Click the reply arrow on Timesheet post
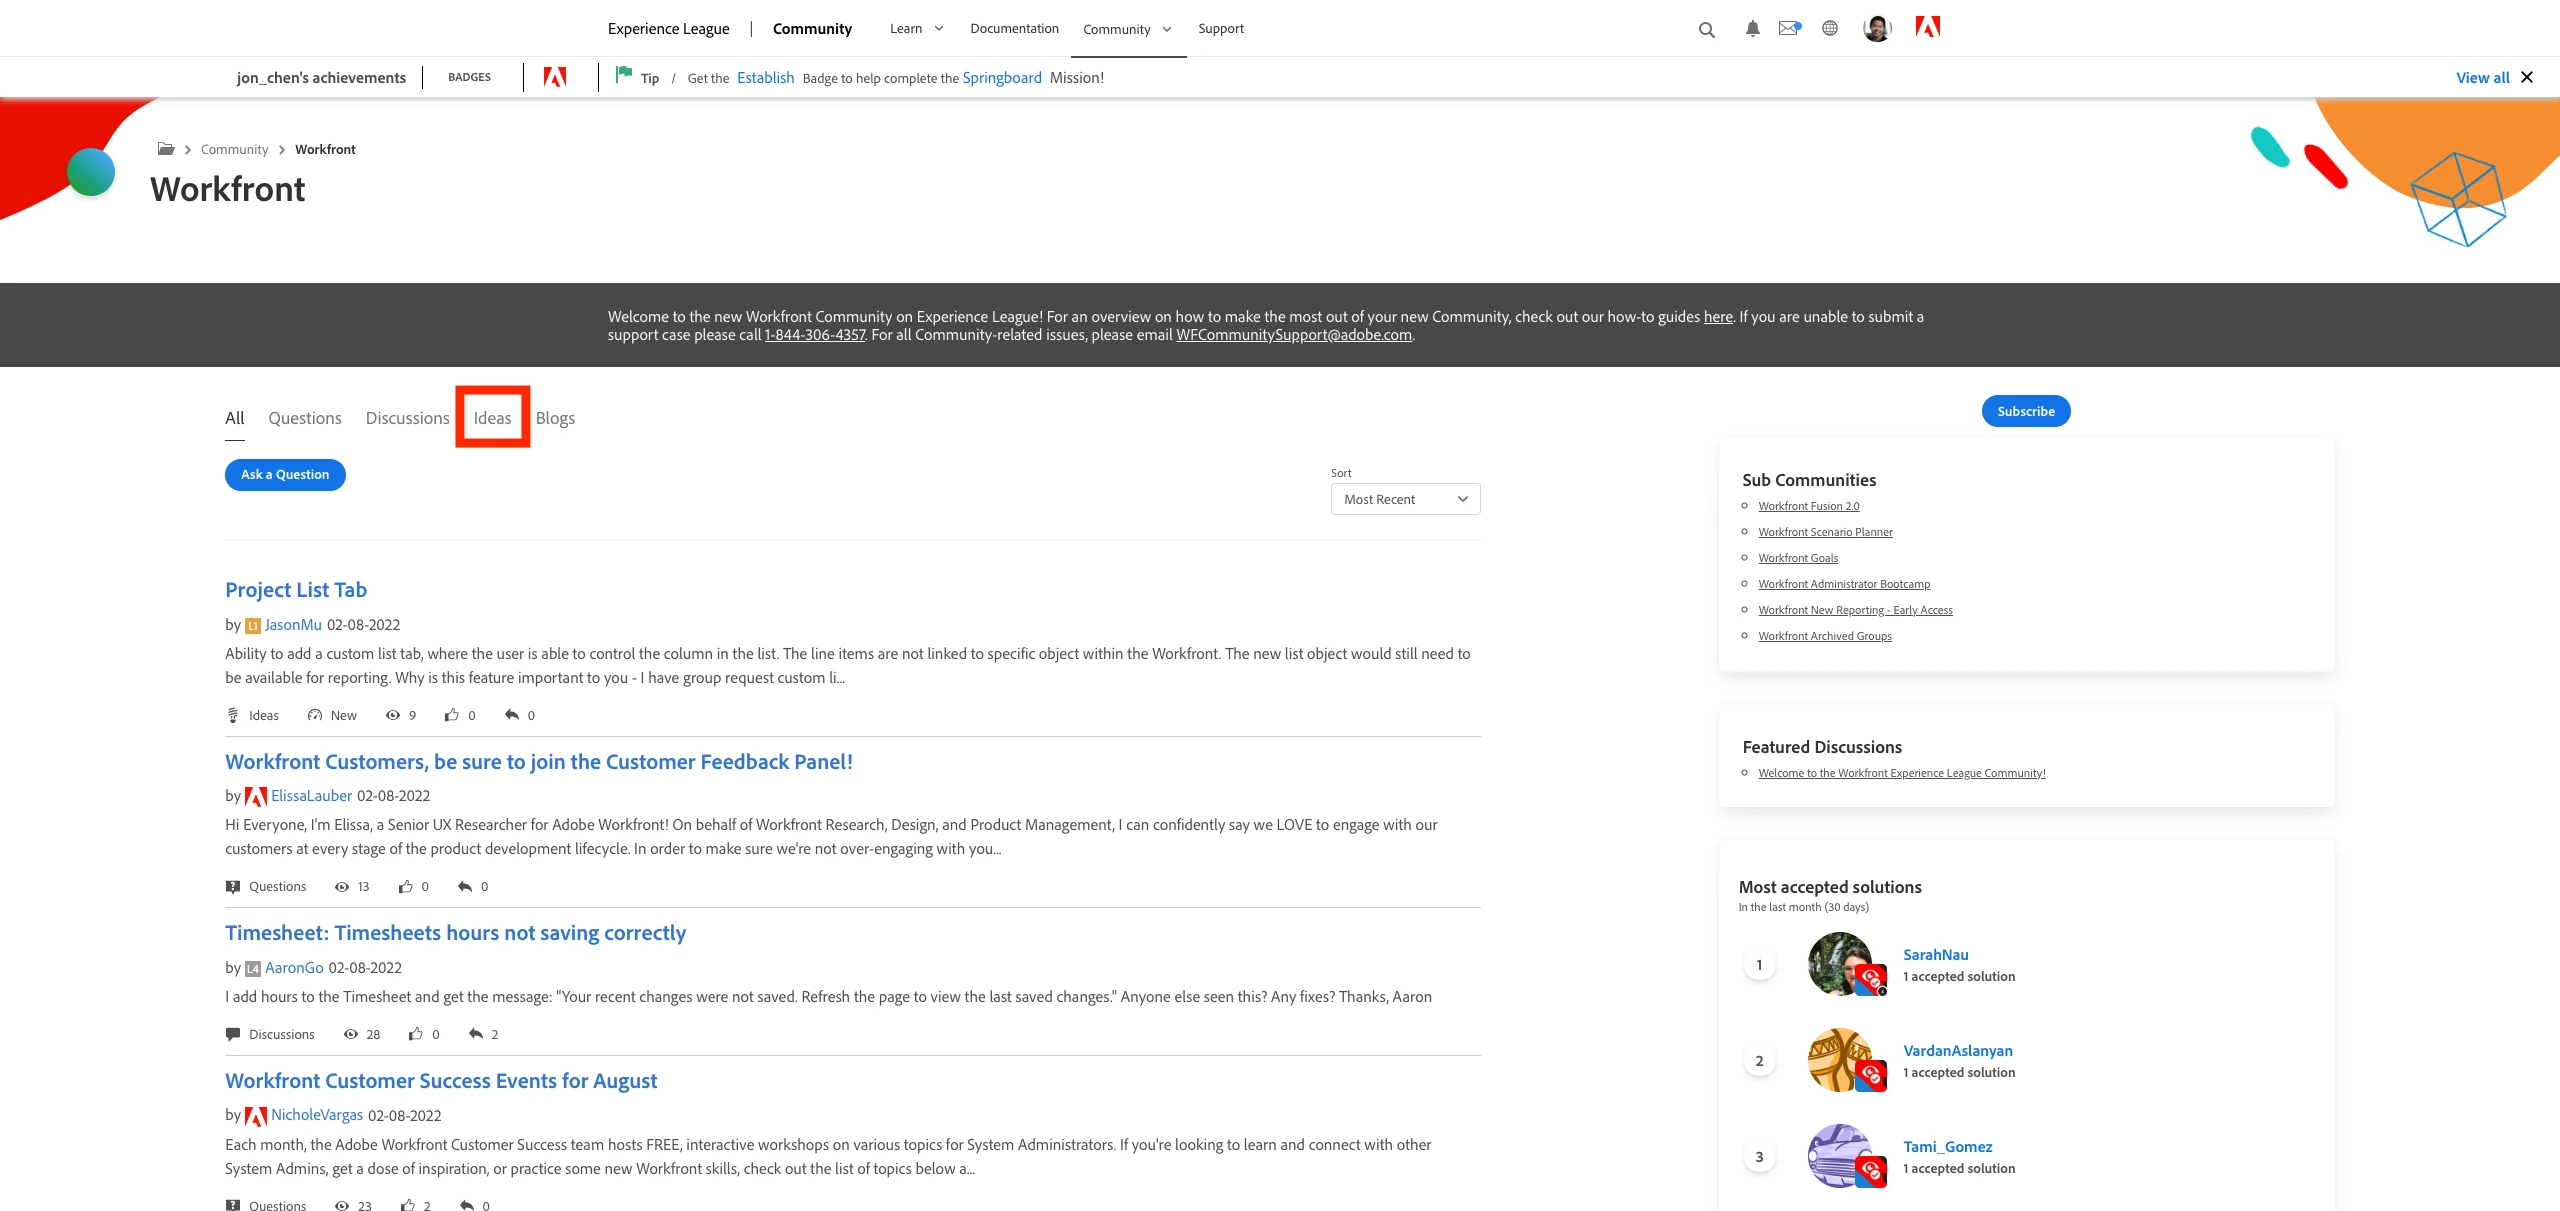The height and width of the screenshot is (1211, 2560). pos(476,1034)
